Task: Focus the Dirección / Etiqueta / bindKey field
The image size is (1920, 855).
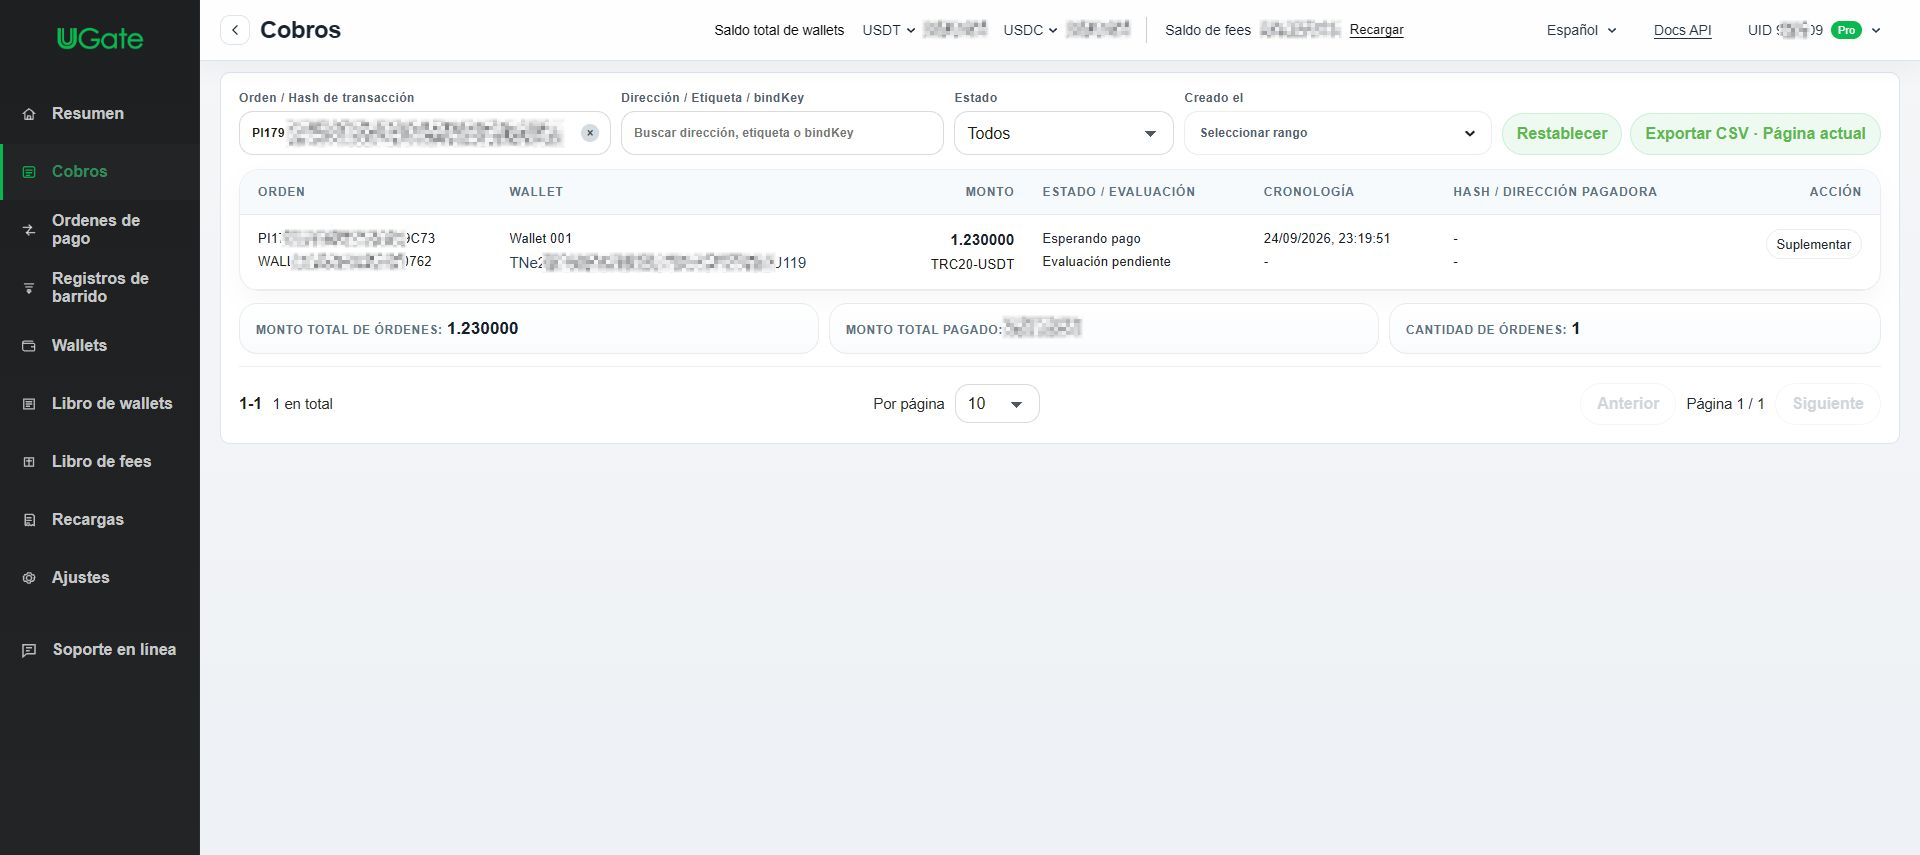Action: (x=782, y=133)
